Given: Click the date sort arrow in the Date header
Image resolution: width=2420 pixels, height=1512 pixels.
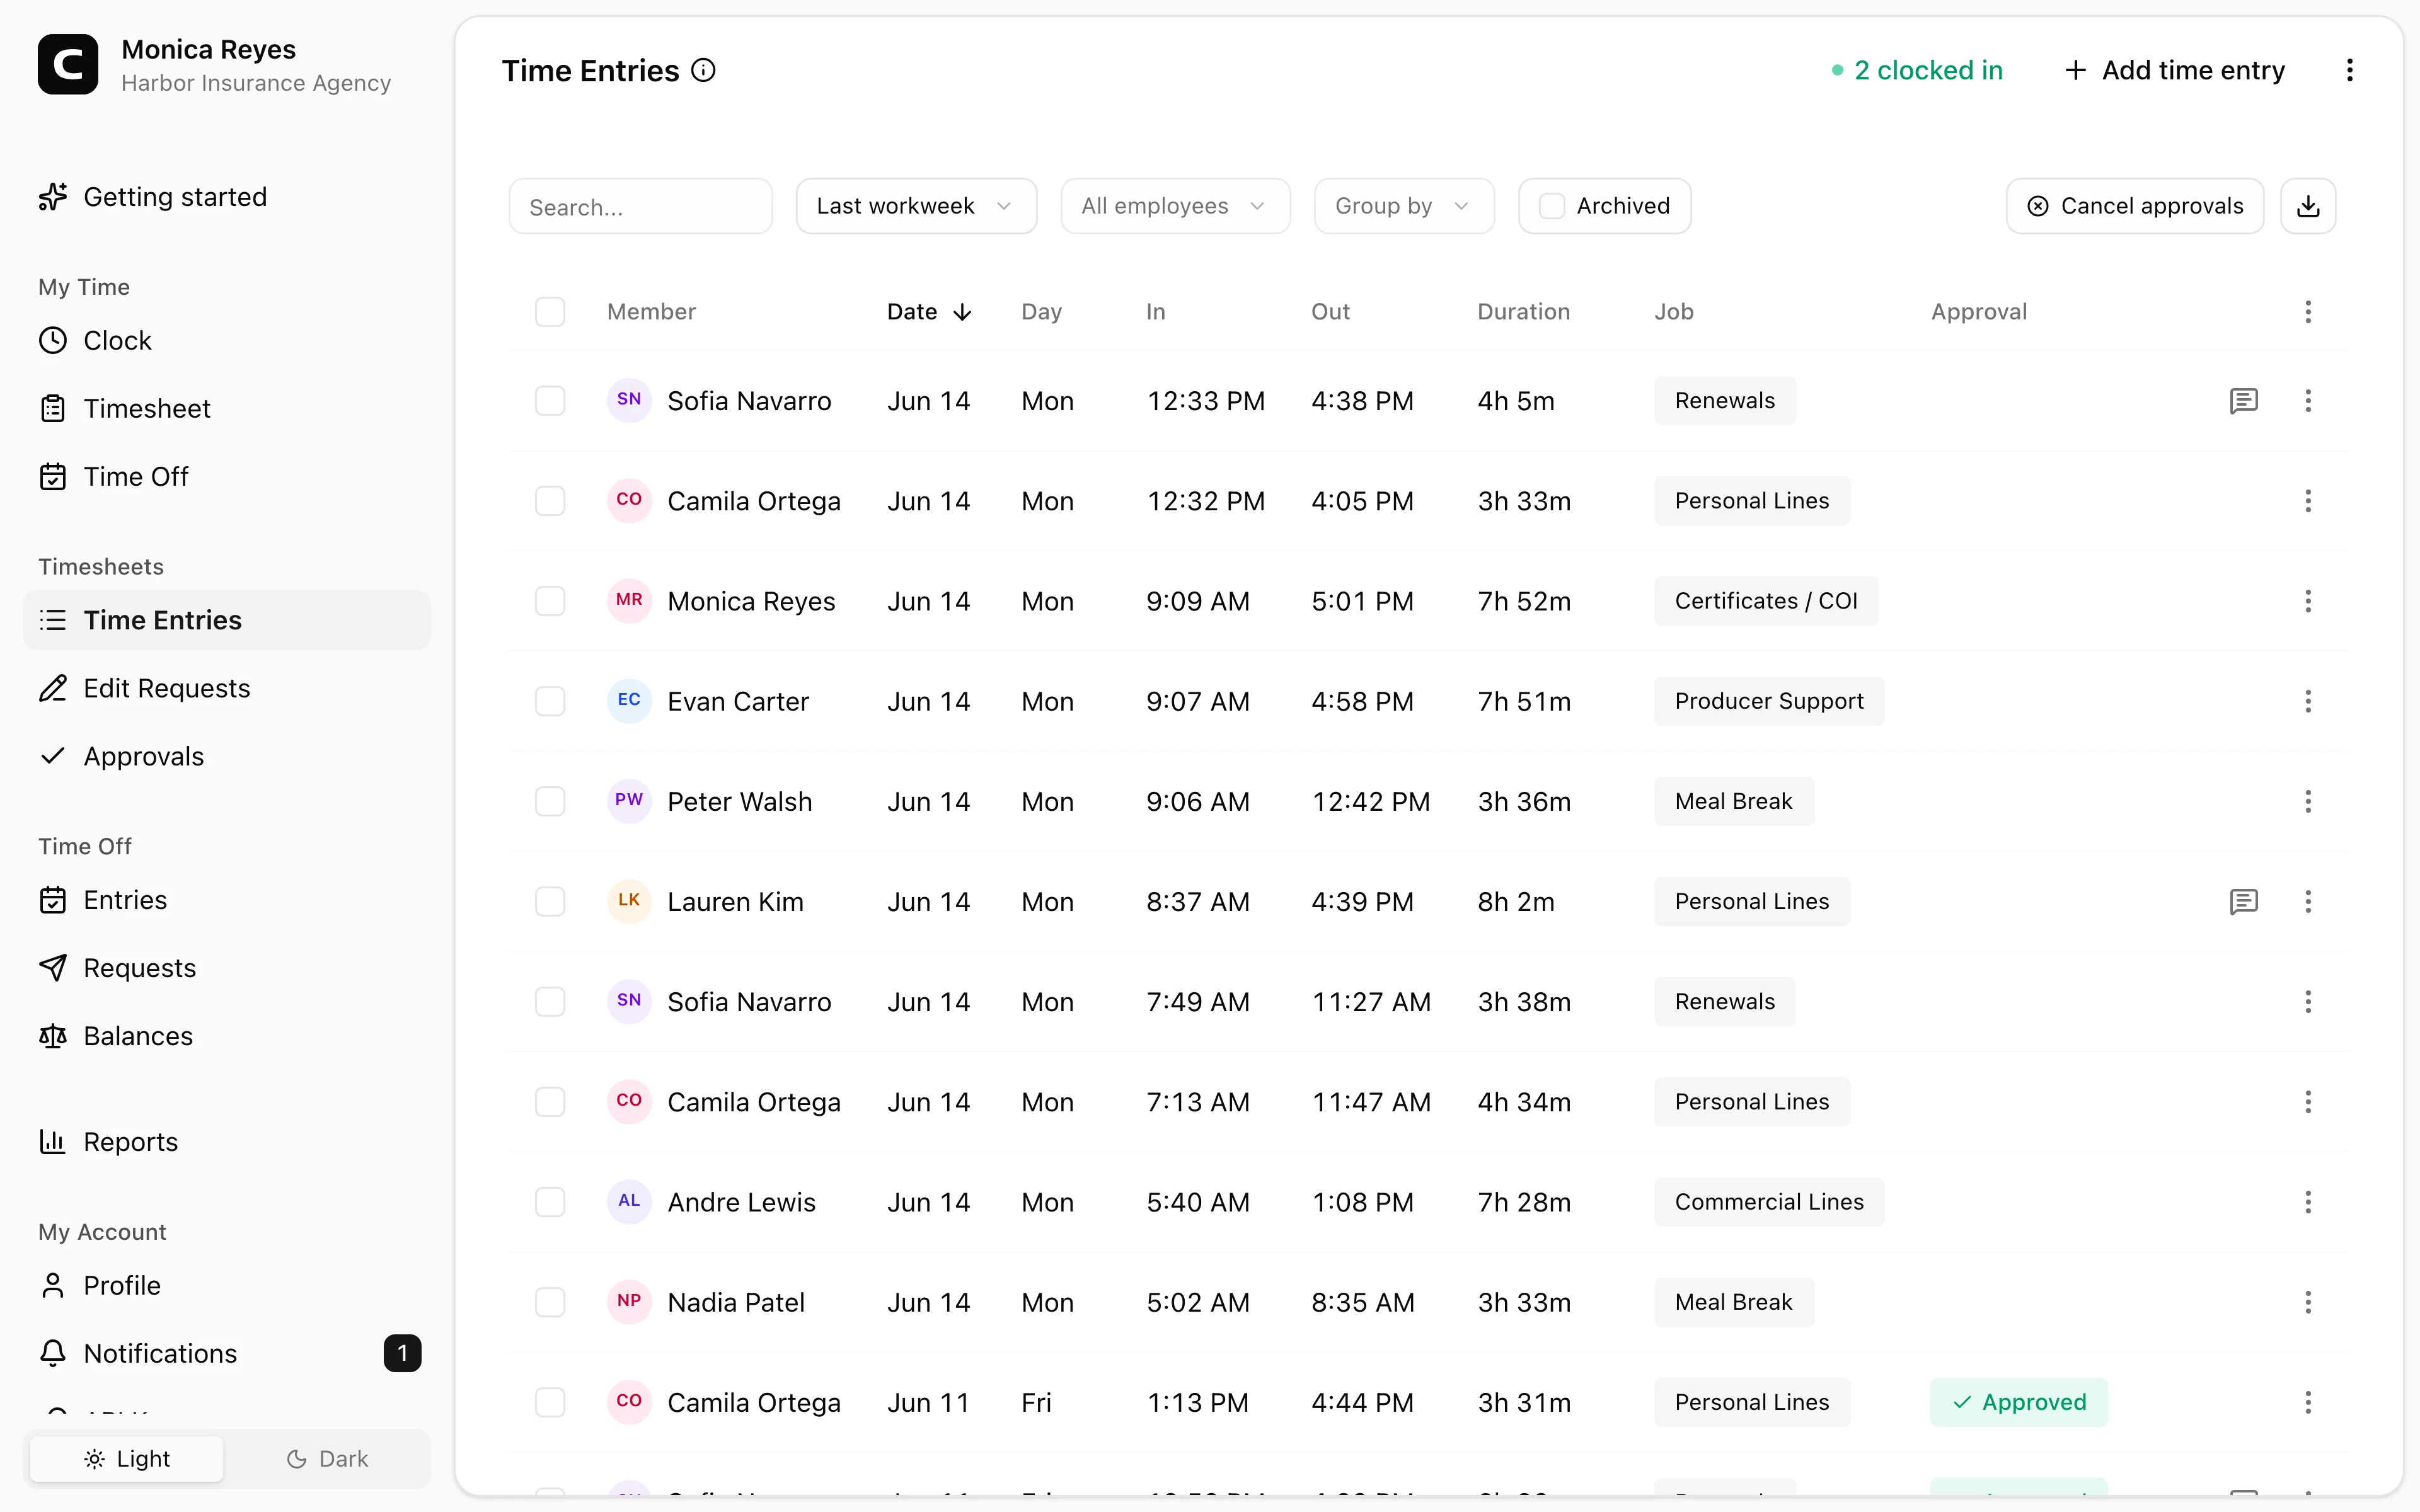Looking at the screenshot, I should click(962, 312).
